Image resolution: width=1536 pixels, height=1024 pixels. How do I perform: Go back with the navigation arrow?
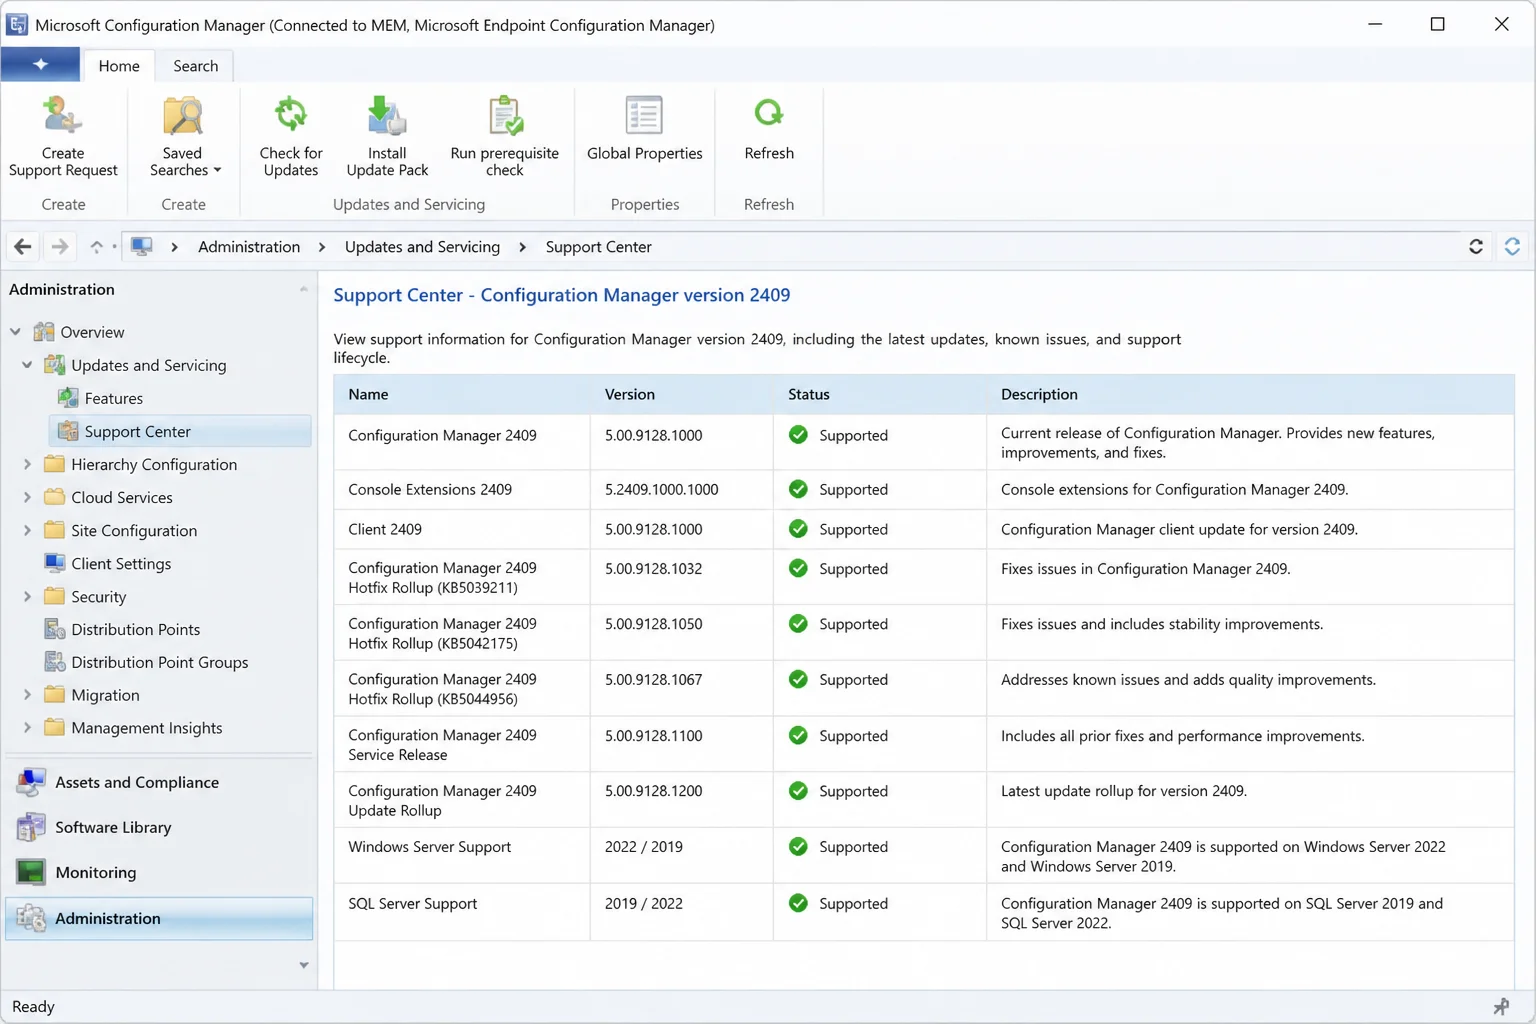pos(22,246)
